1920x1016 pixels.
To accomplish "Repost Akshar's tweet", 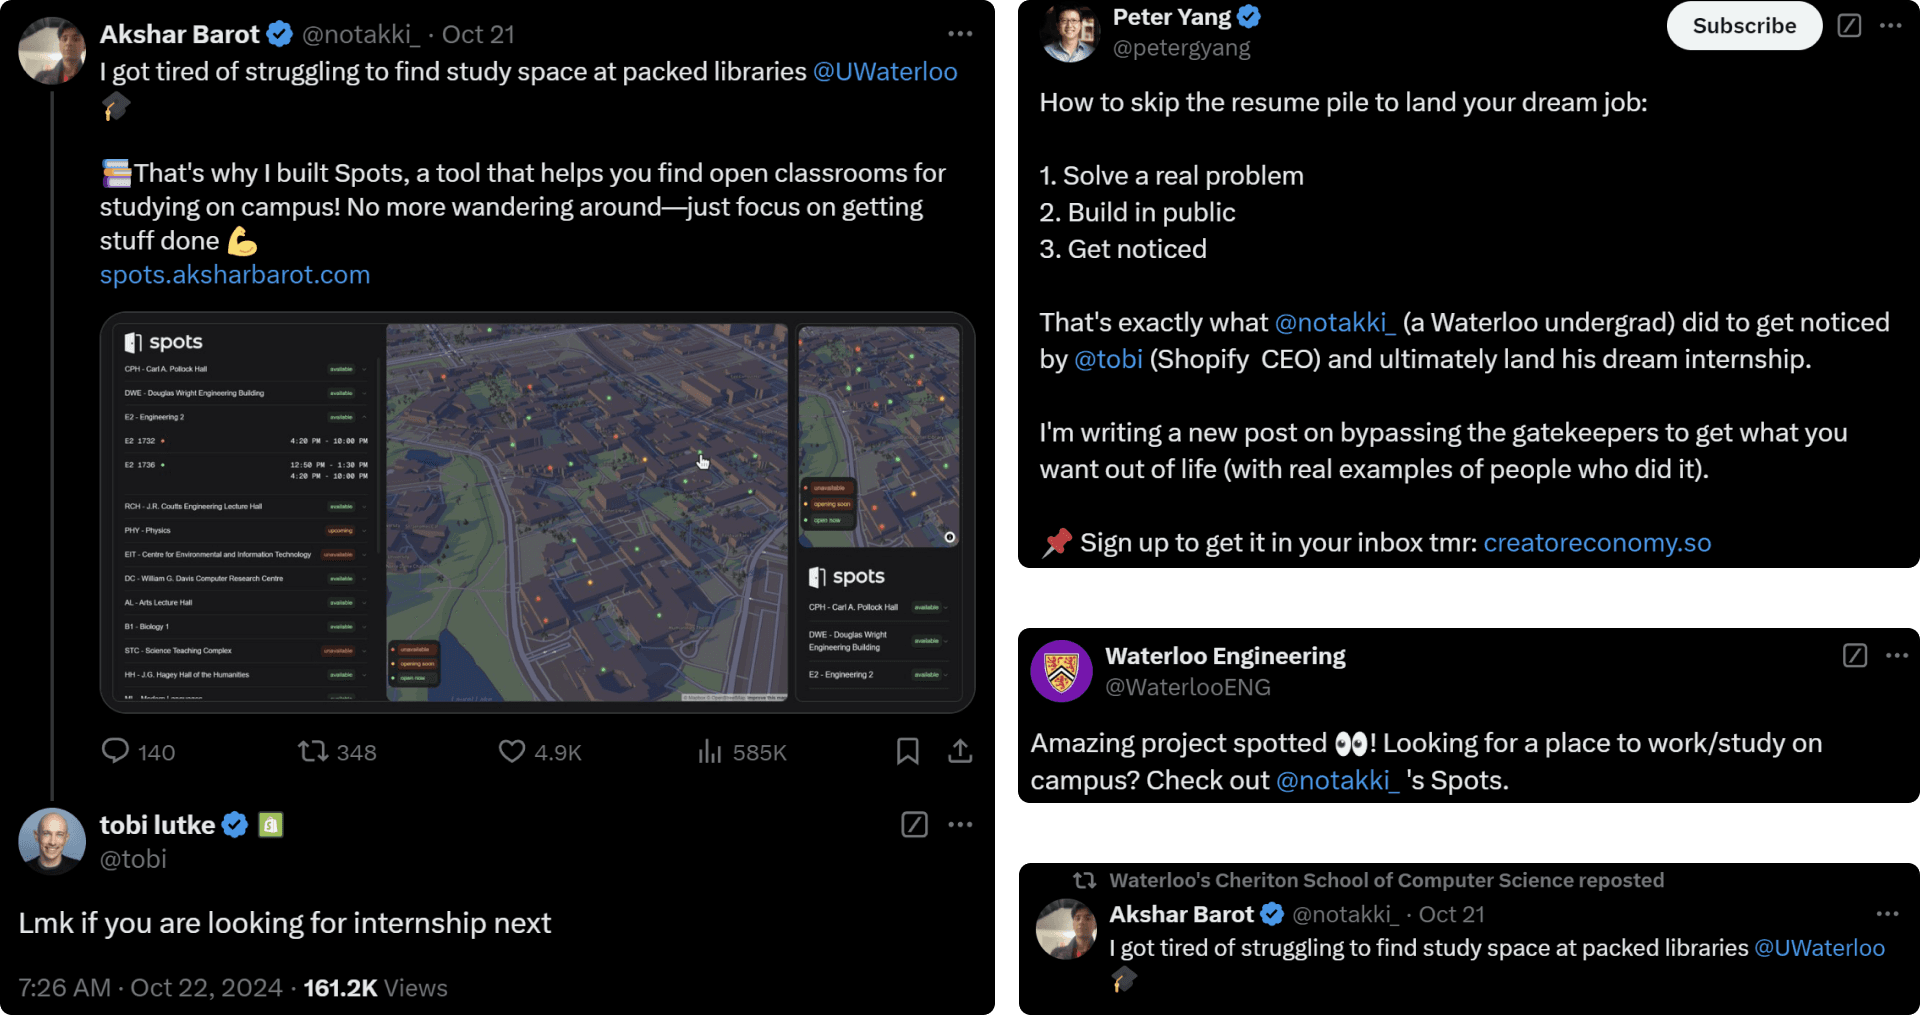I will 313,751.
